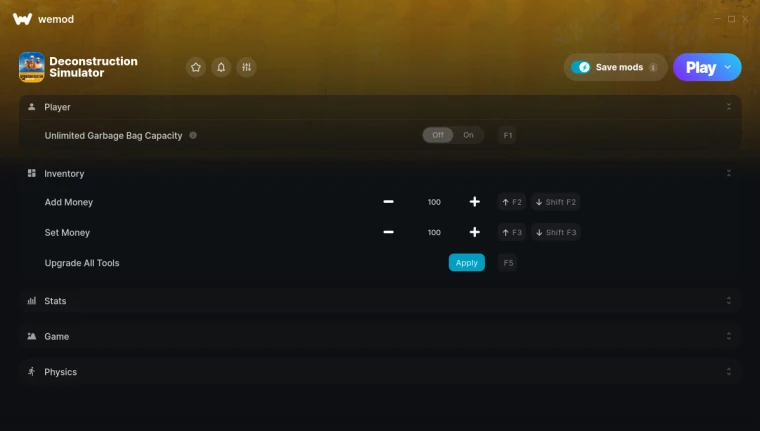Click the Save mods info icon
Image resolution: width=760 pixels, height=431 pixels.
click(653, 67)
